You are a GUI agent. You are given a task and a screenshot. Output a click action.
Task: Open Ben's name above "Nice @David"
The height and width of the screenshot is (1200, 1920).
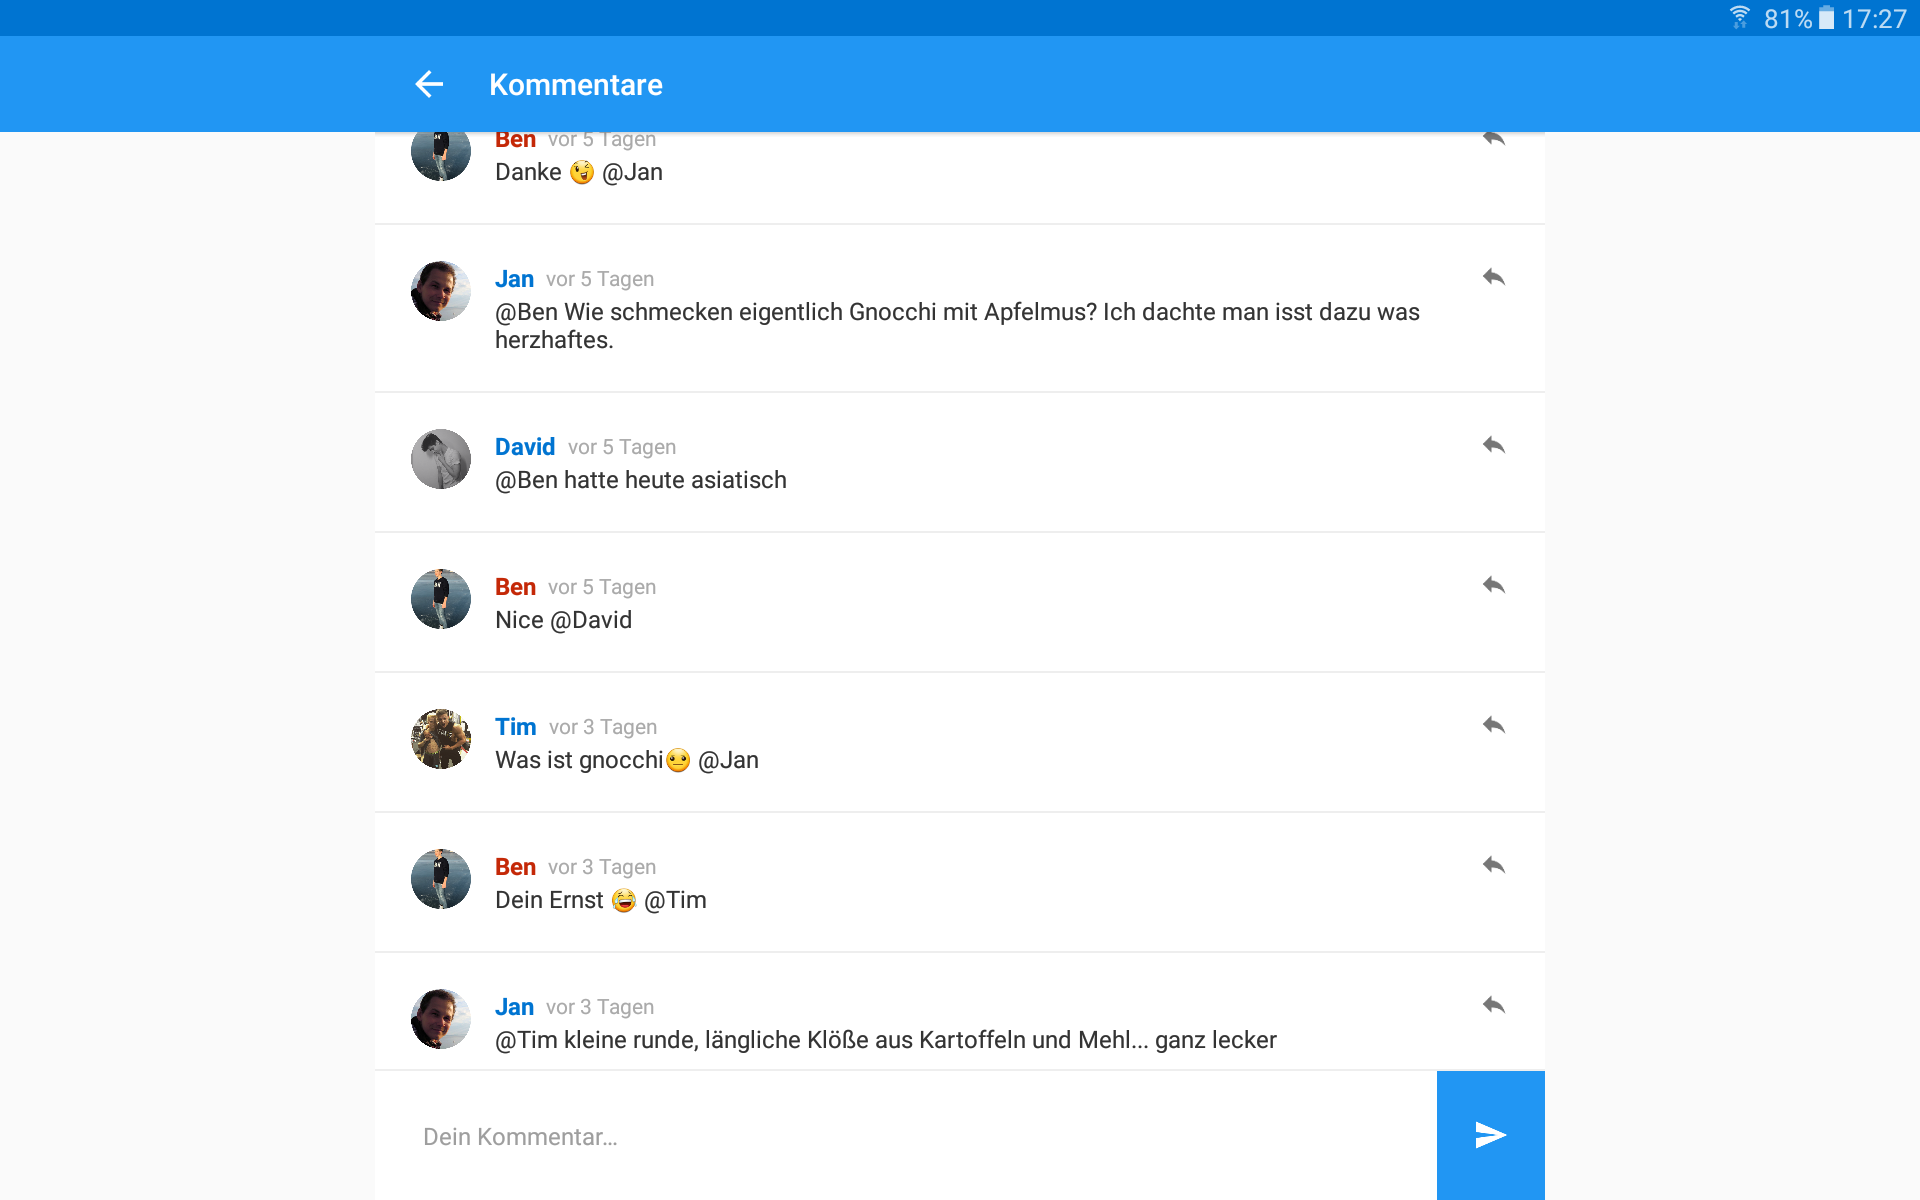516,587
